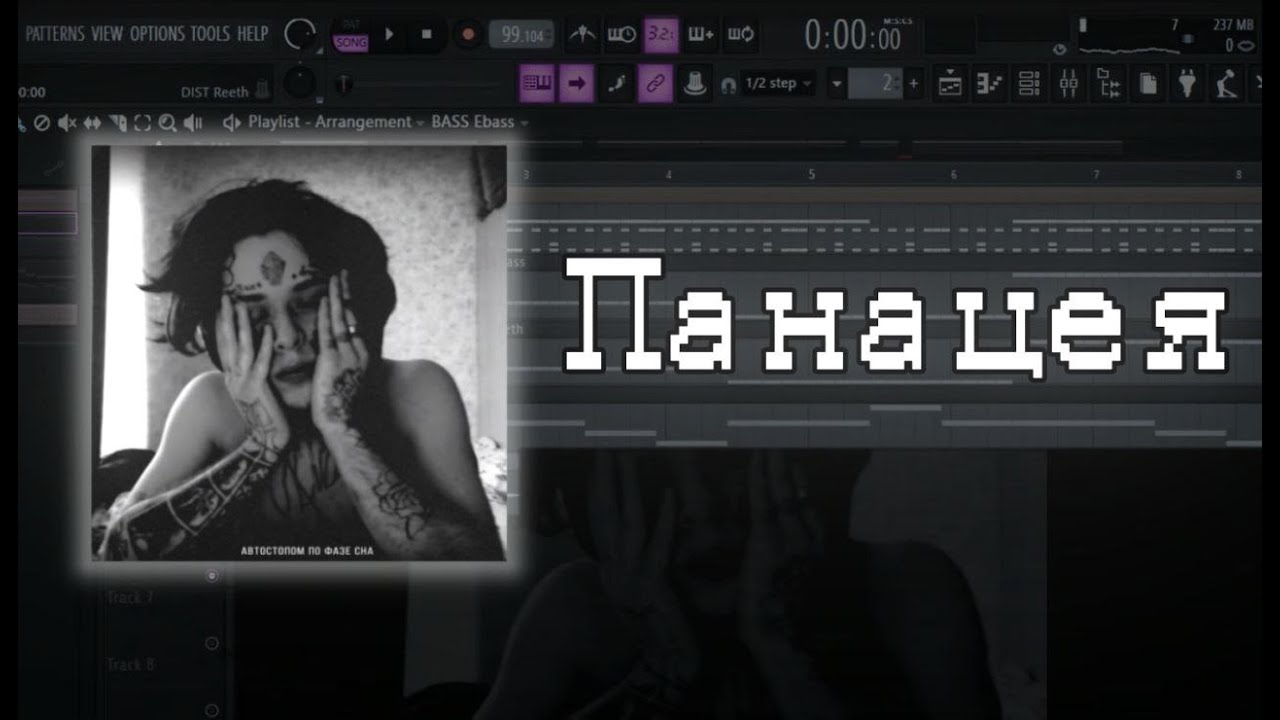This screenshot has width=1280, height=720.
Task: Select Track 7 header
Action: pyautogui.click(x=131, y=598)
